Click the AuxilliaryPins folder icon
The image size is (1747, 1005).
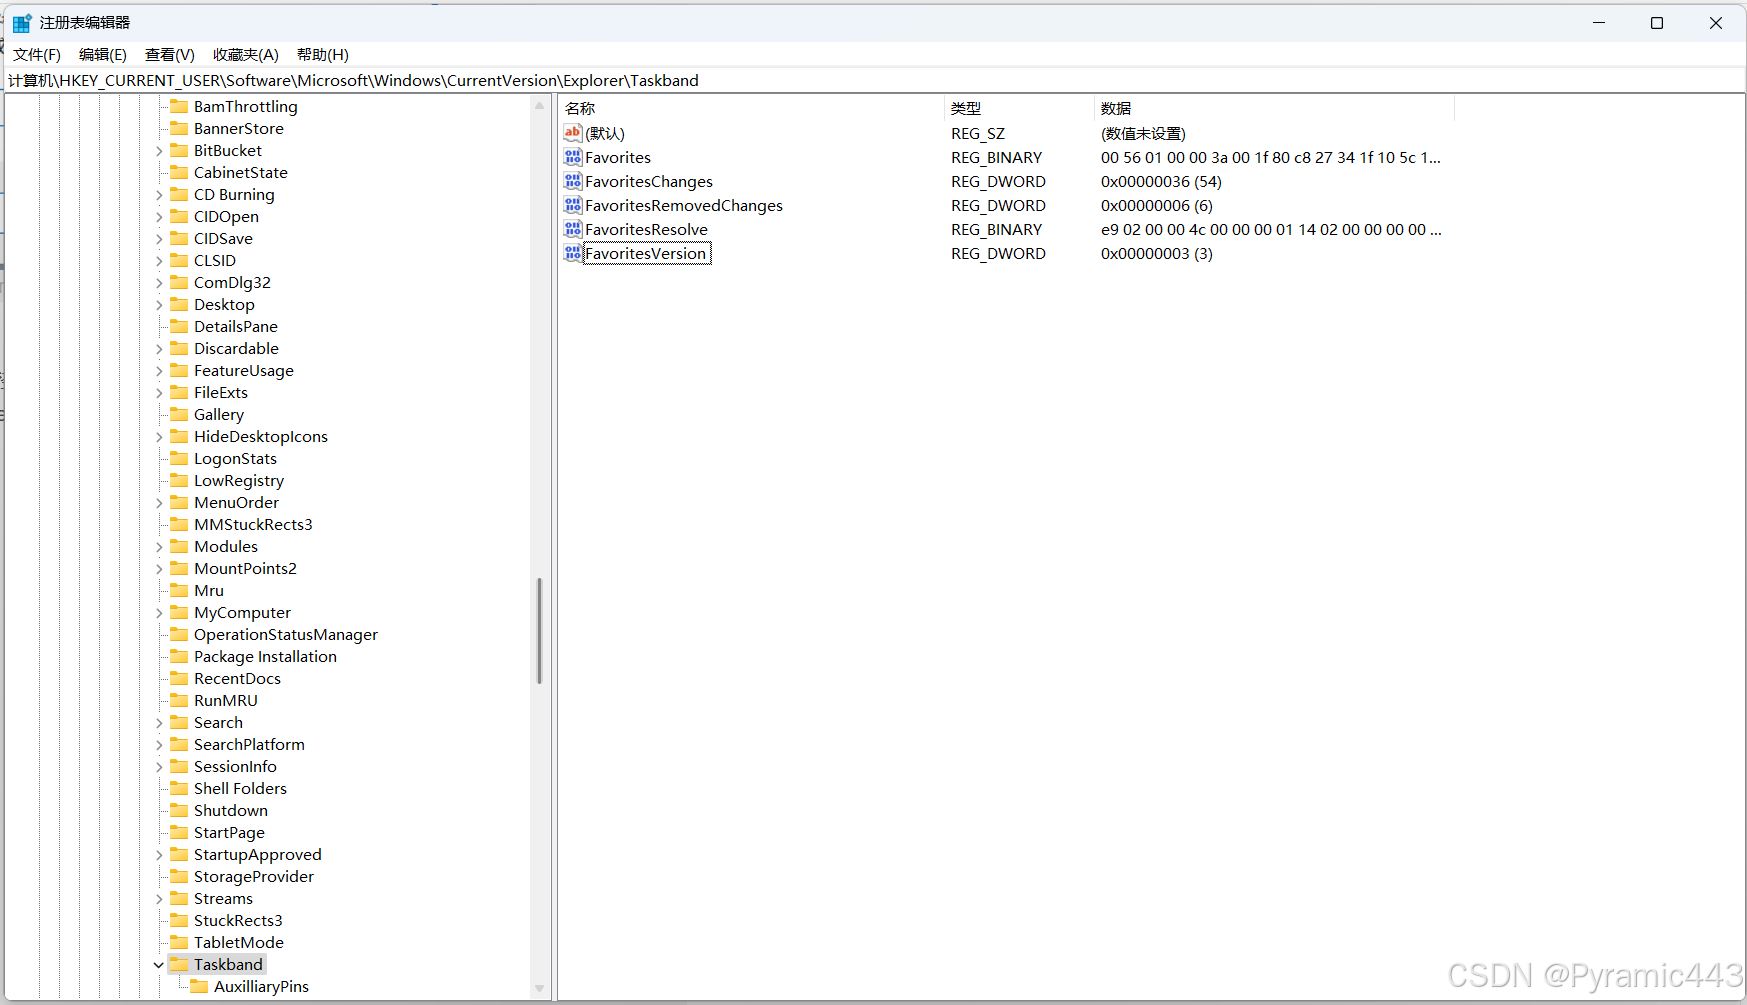199,986
